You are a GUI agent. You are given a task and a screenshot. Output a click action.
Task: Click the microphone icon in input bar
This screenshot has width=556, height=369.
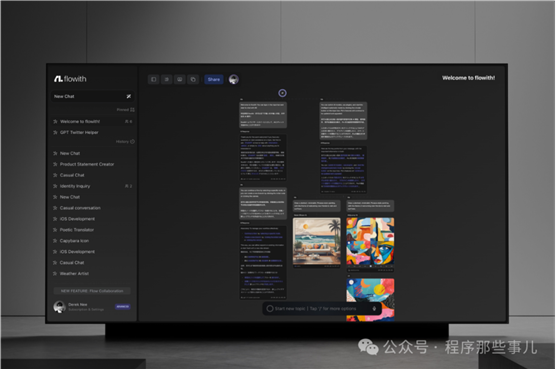pyautogui.click(x=374, y=308)
